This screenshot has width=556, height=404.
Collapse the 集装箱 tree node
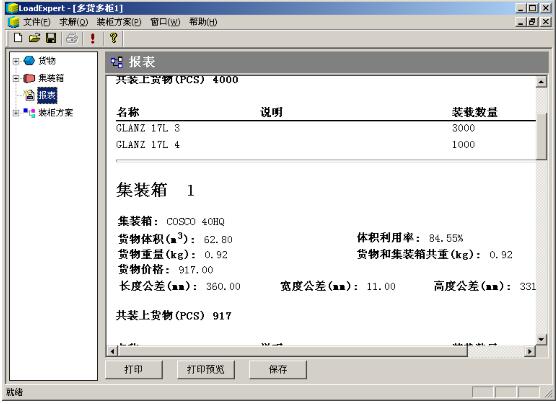(16, 78)
